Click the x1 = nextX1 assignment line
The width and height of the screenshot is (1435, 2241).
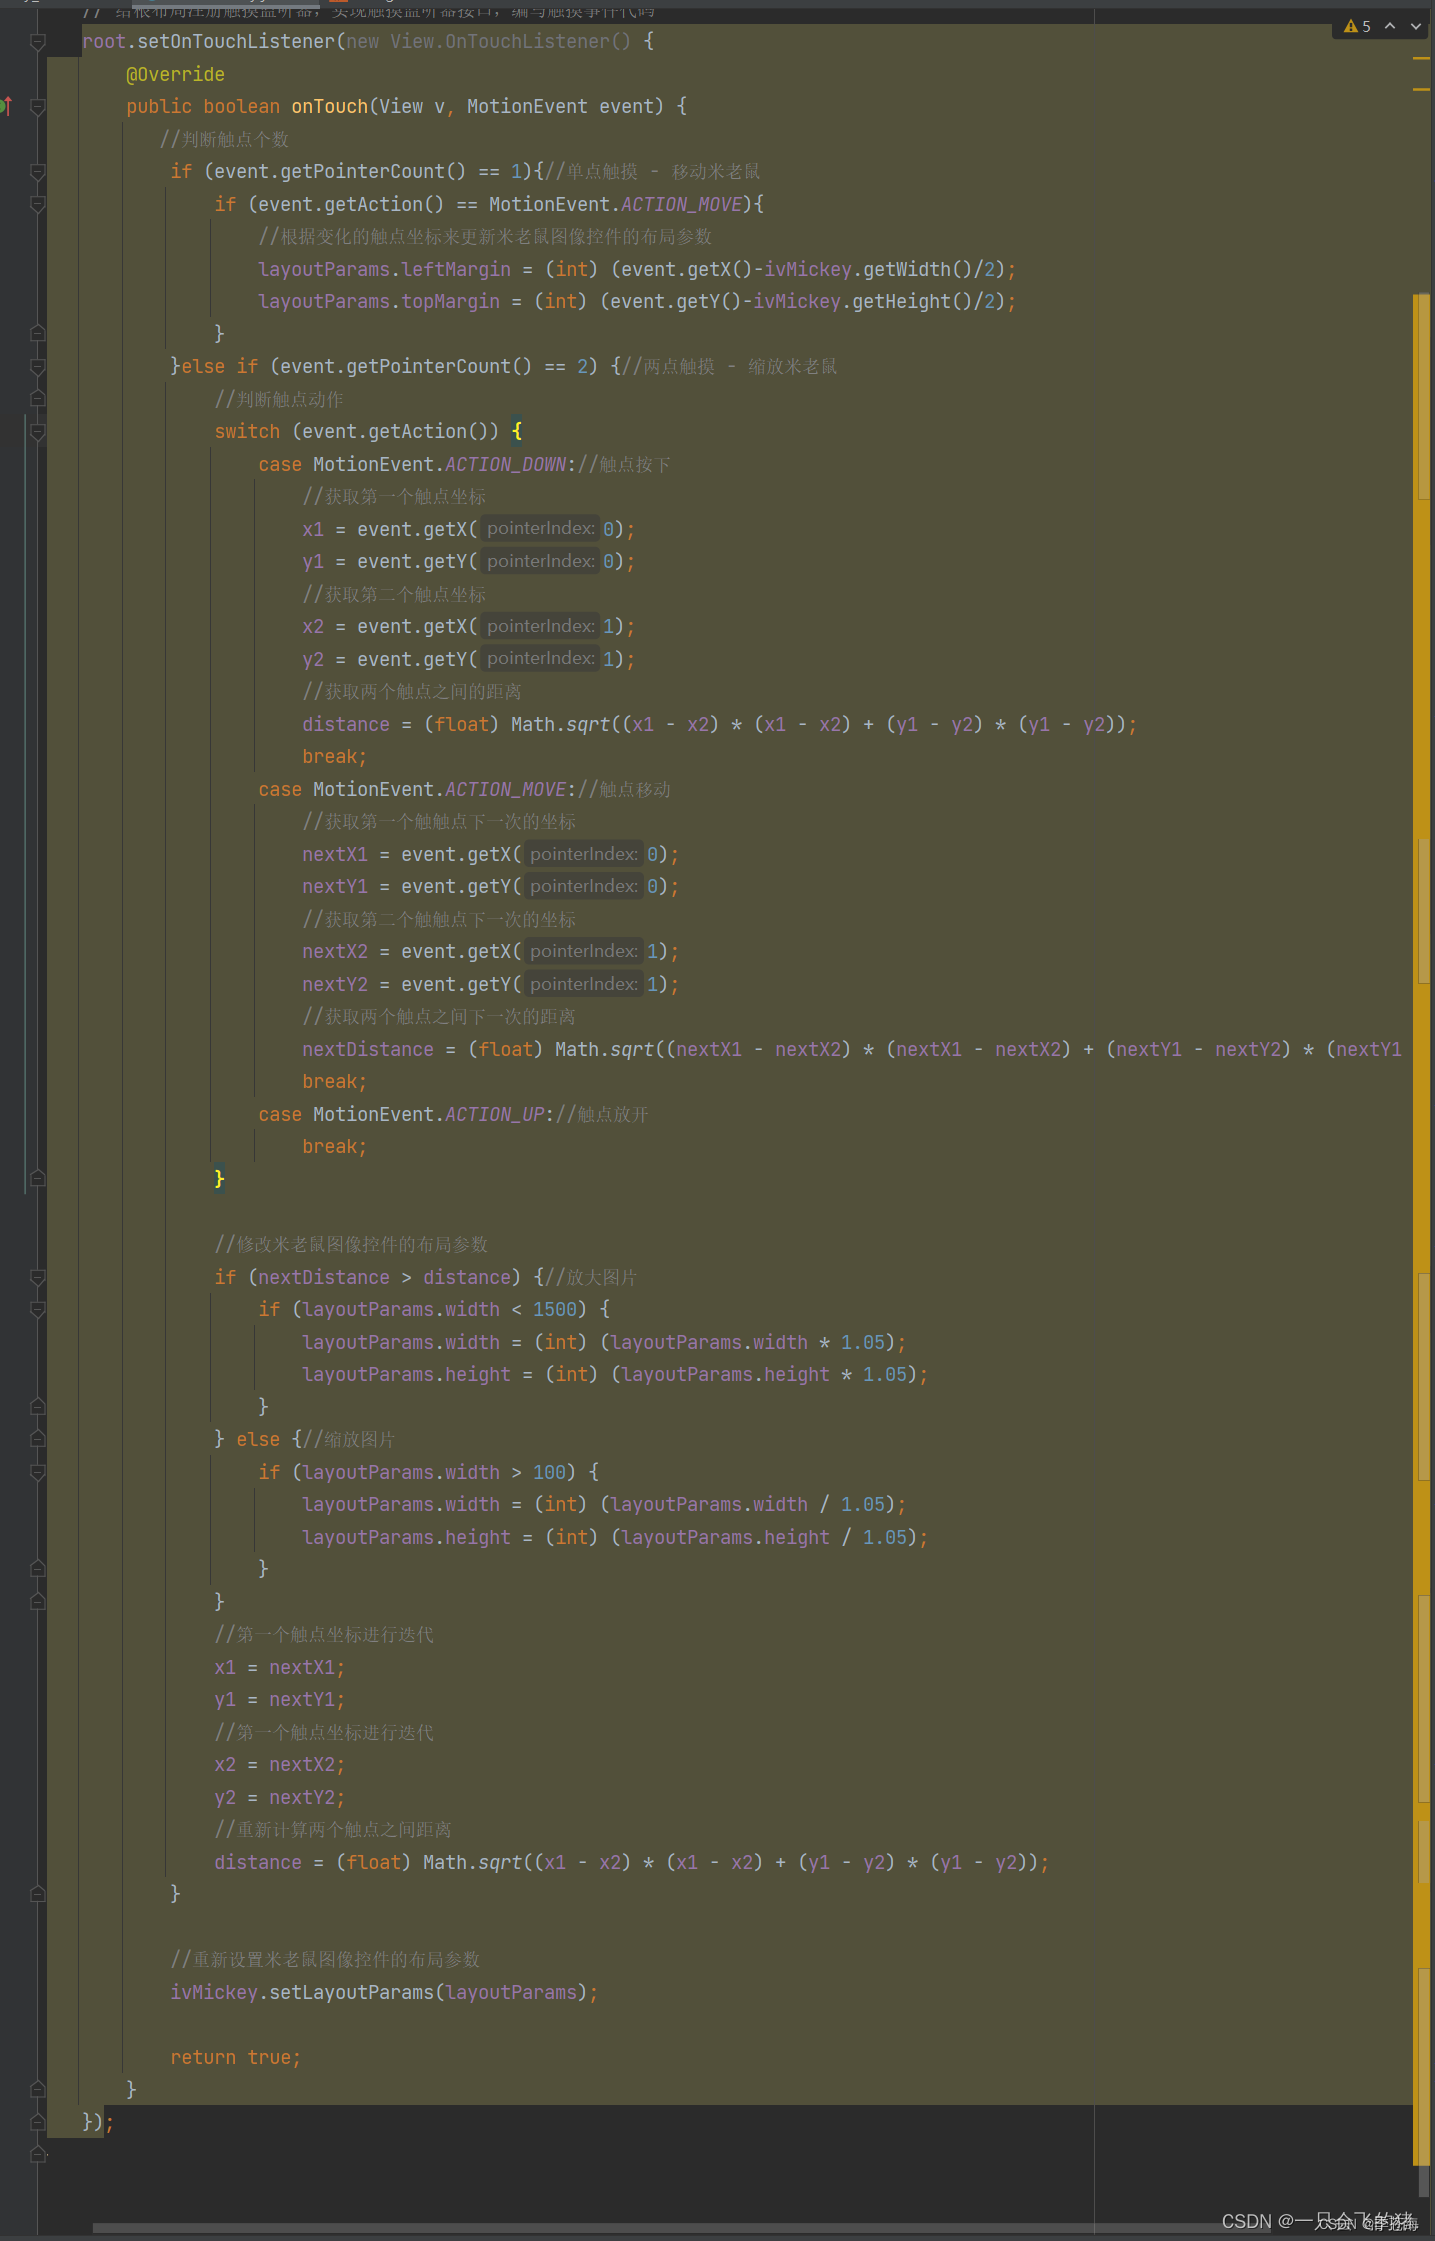(280, 1667)
